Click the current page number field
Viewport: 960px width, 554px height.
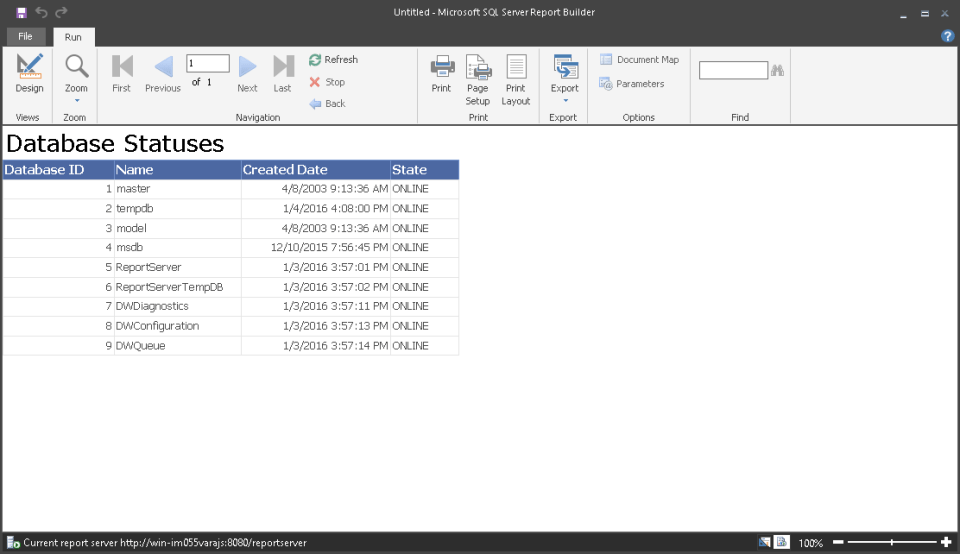tap(208, 63)
